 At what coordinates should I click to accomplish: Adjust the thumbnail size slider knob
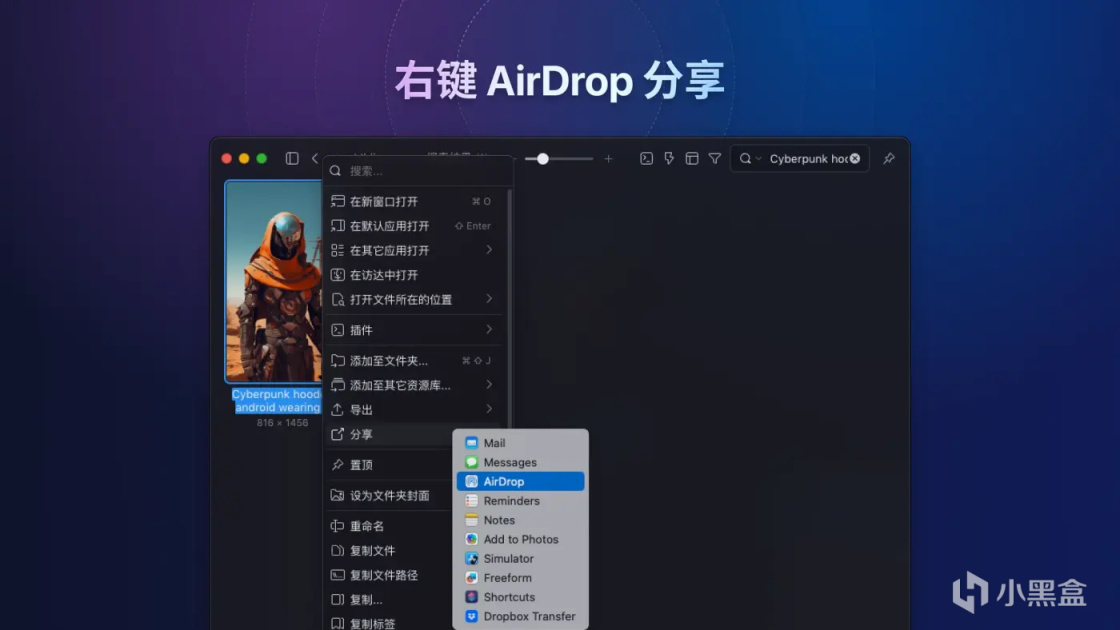pyautogui.click(x=543, y=159)
